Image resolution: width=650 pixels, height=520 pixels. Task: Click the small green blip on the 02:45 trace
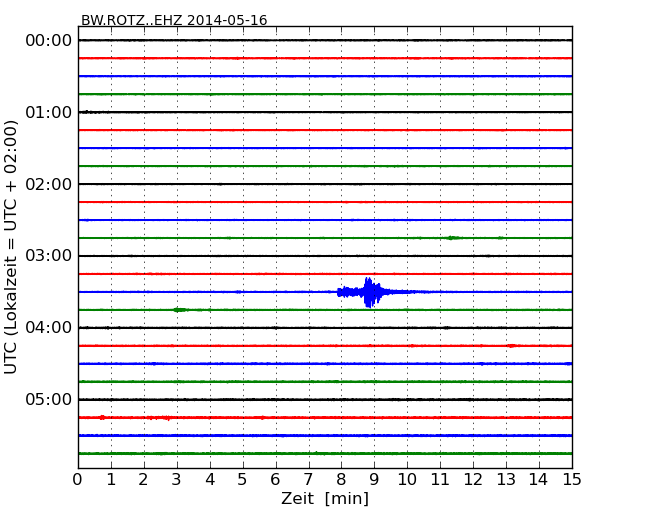tap(453, 238)
